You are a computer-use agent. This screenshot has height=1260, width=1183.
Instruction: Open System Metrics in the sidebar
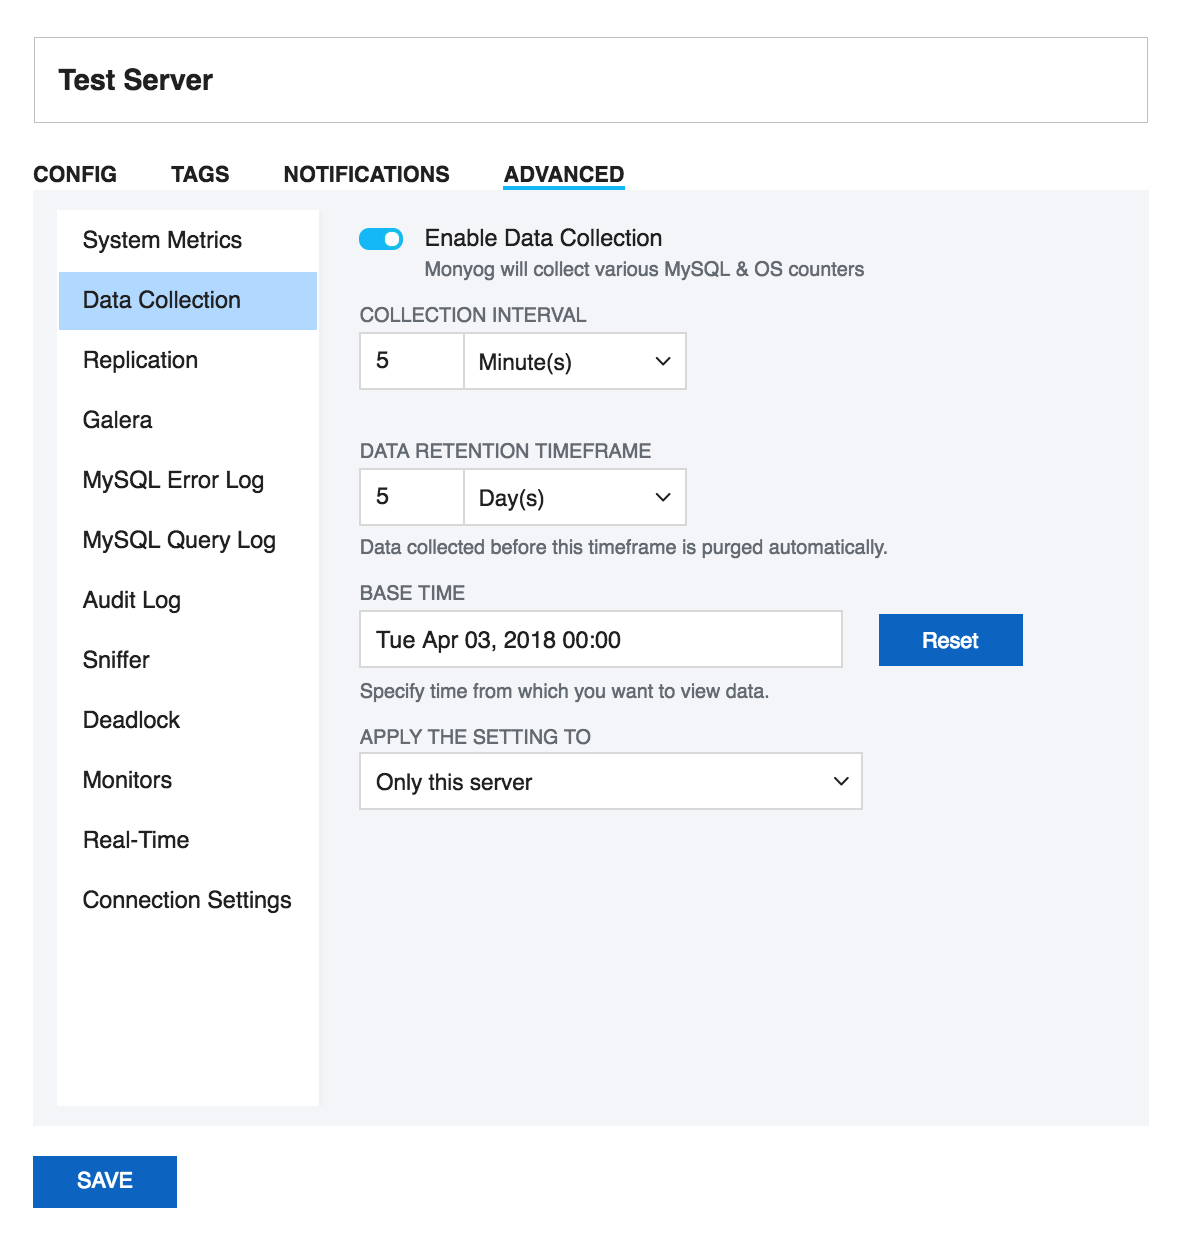point(162,240)
